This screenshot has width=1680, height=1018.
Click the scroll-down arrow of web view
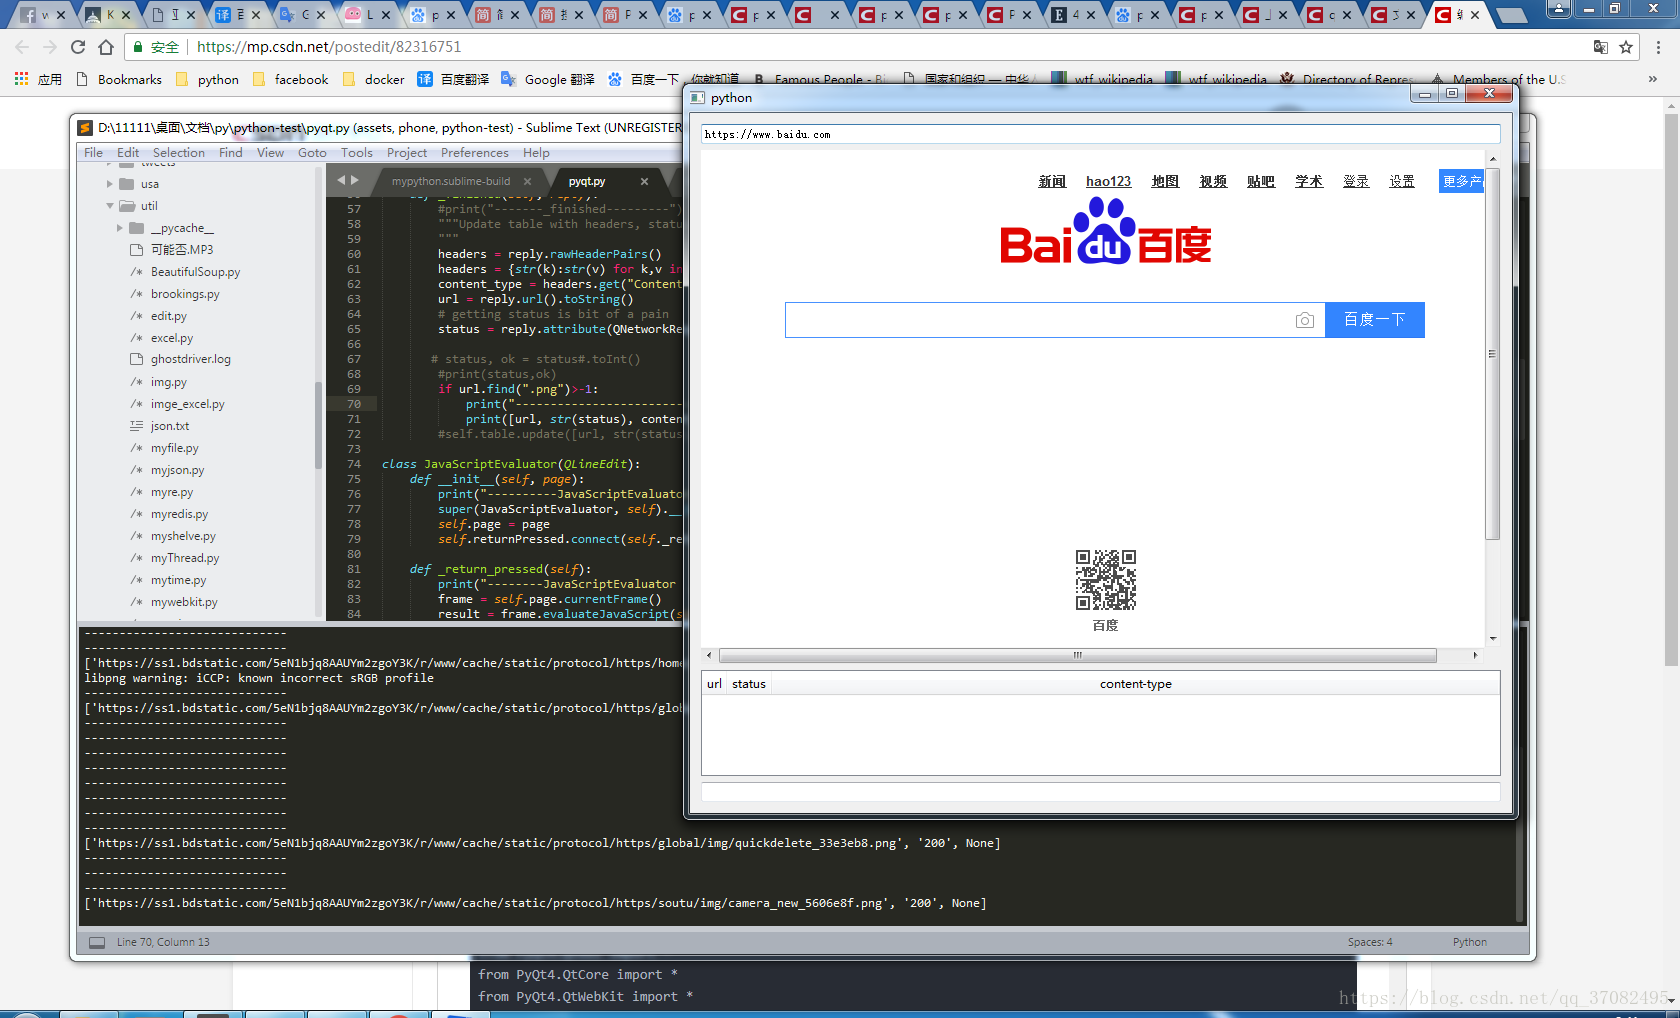(1492, 639)
